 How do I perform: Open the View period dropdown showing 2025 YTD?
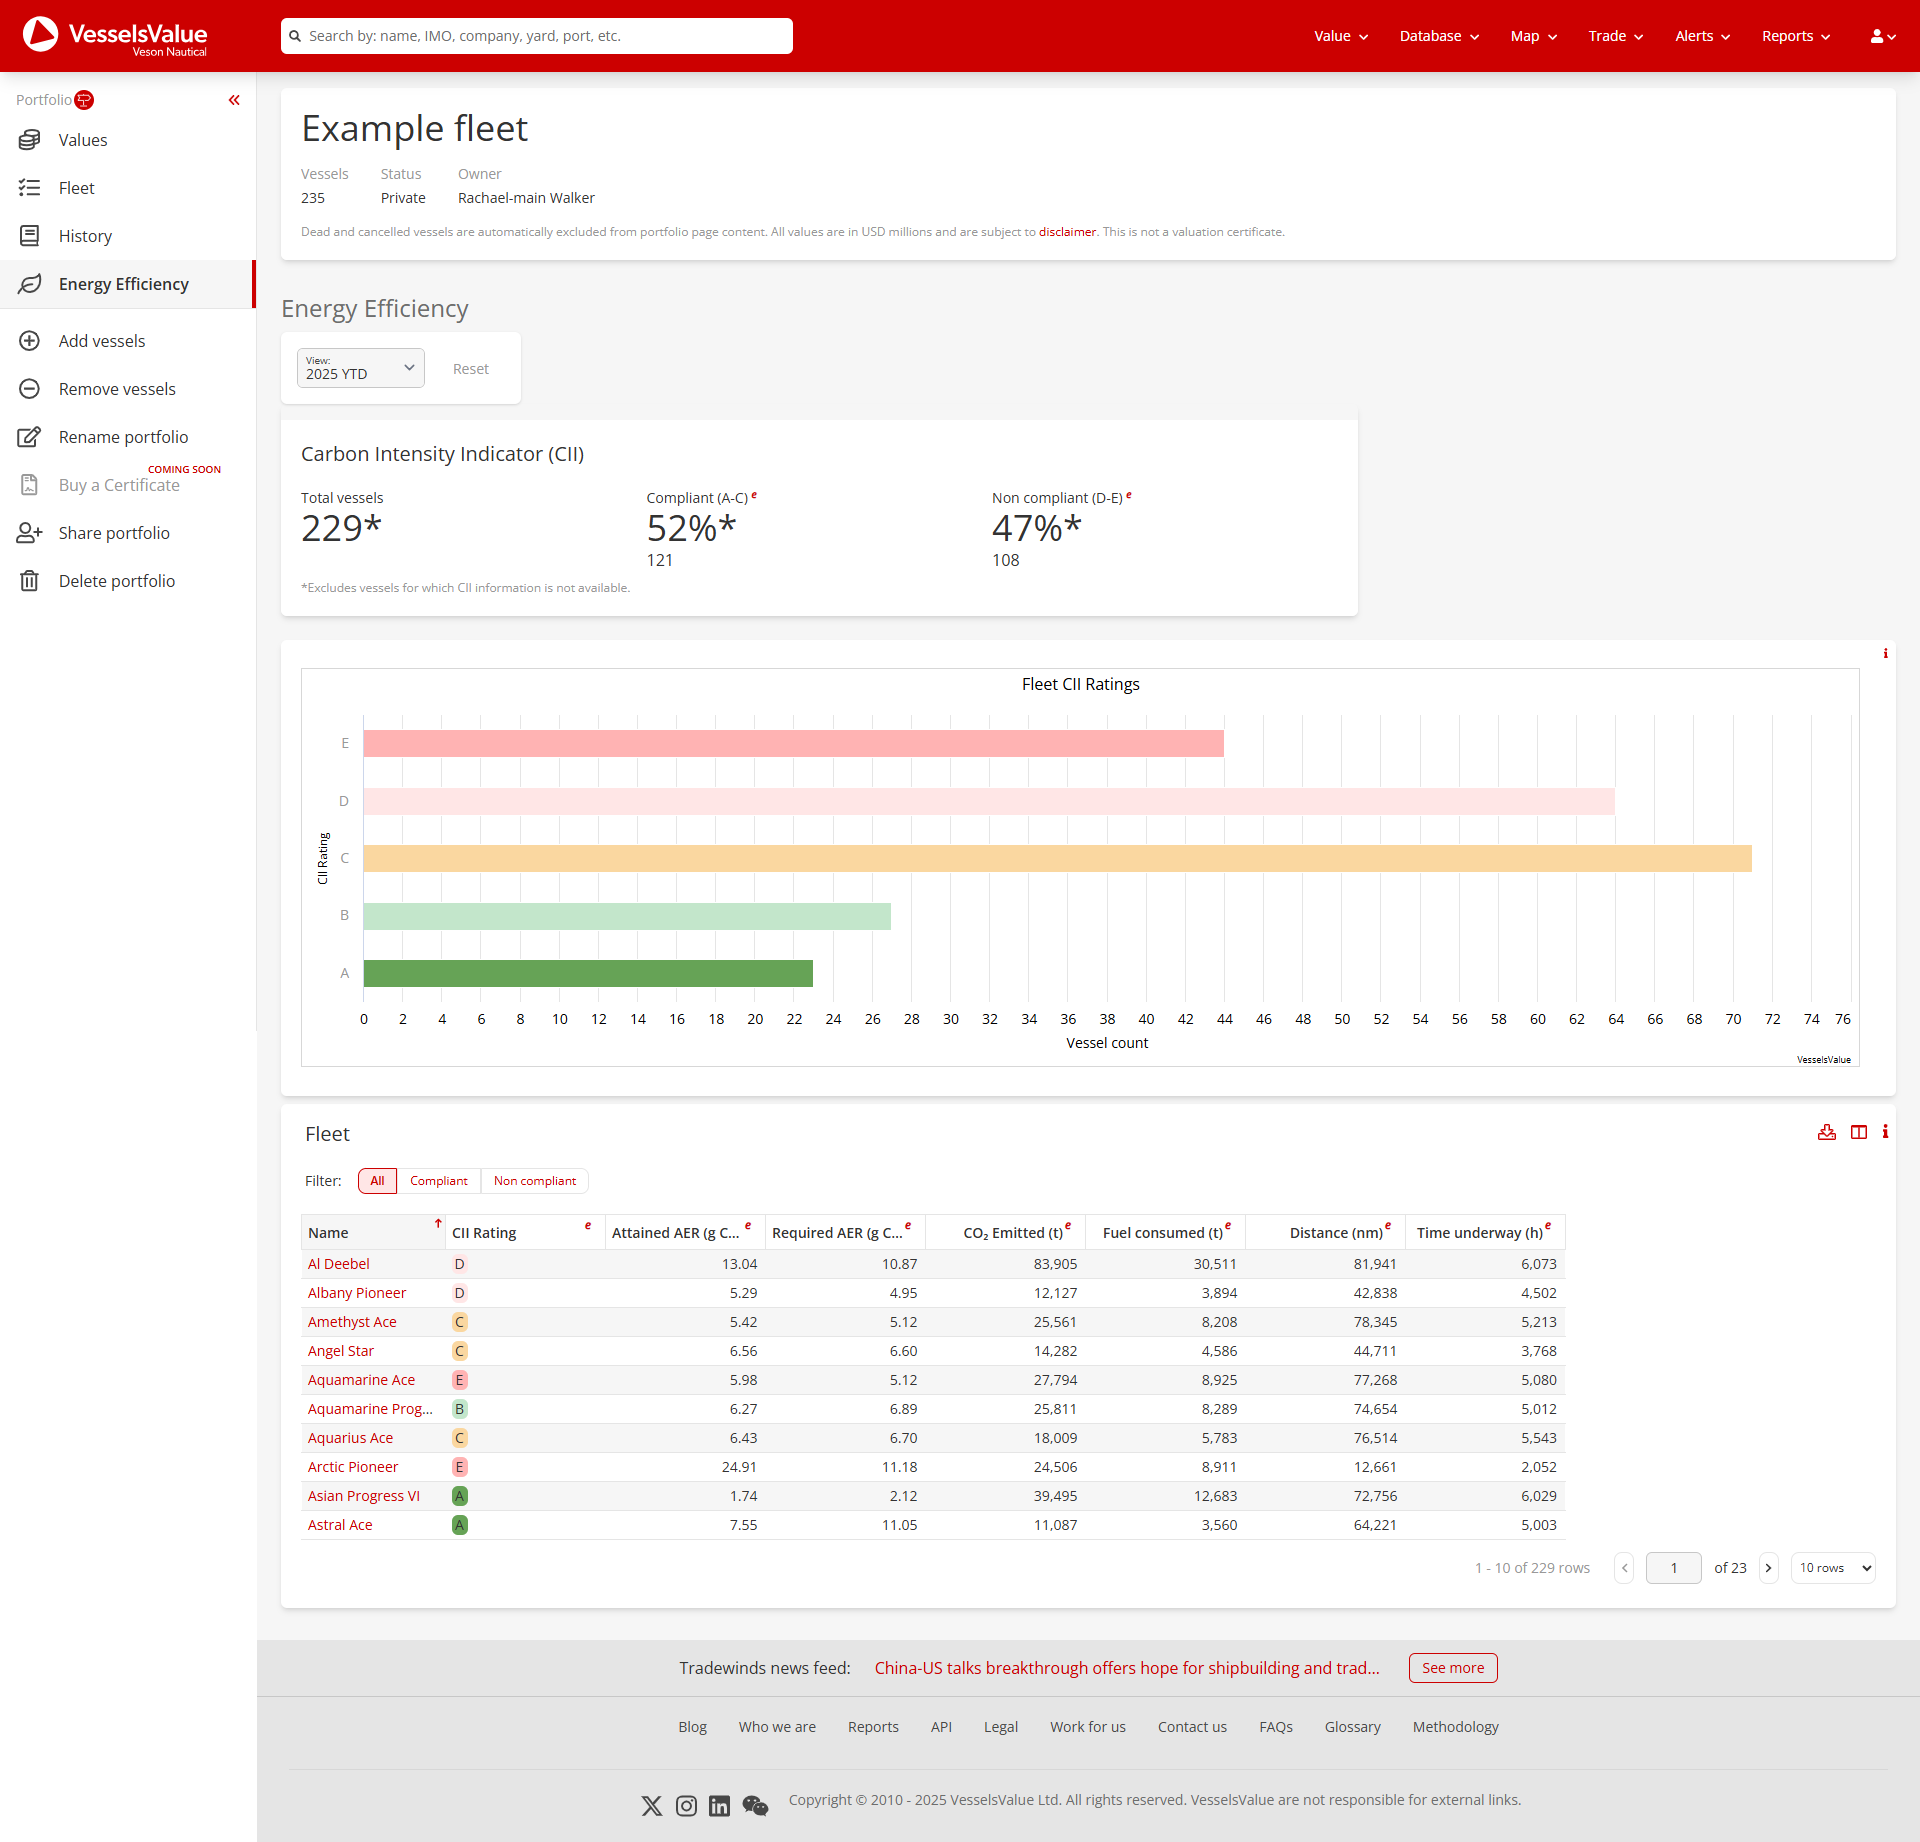click(x=359, y=368)
